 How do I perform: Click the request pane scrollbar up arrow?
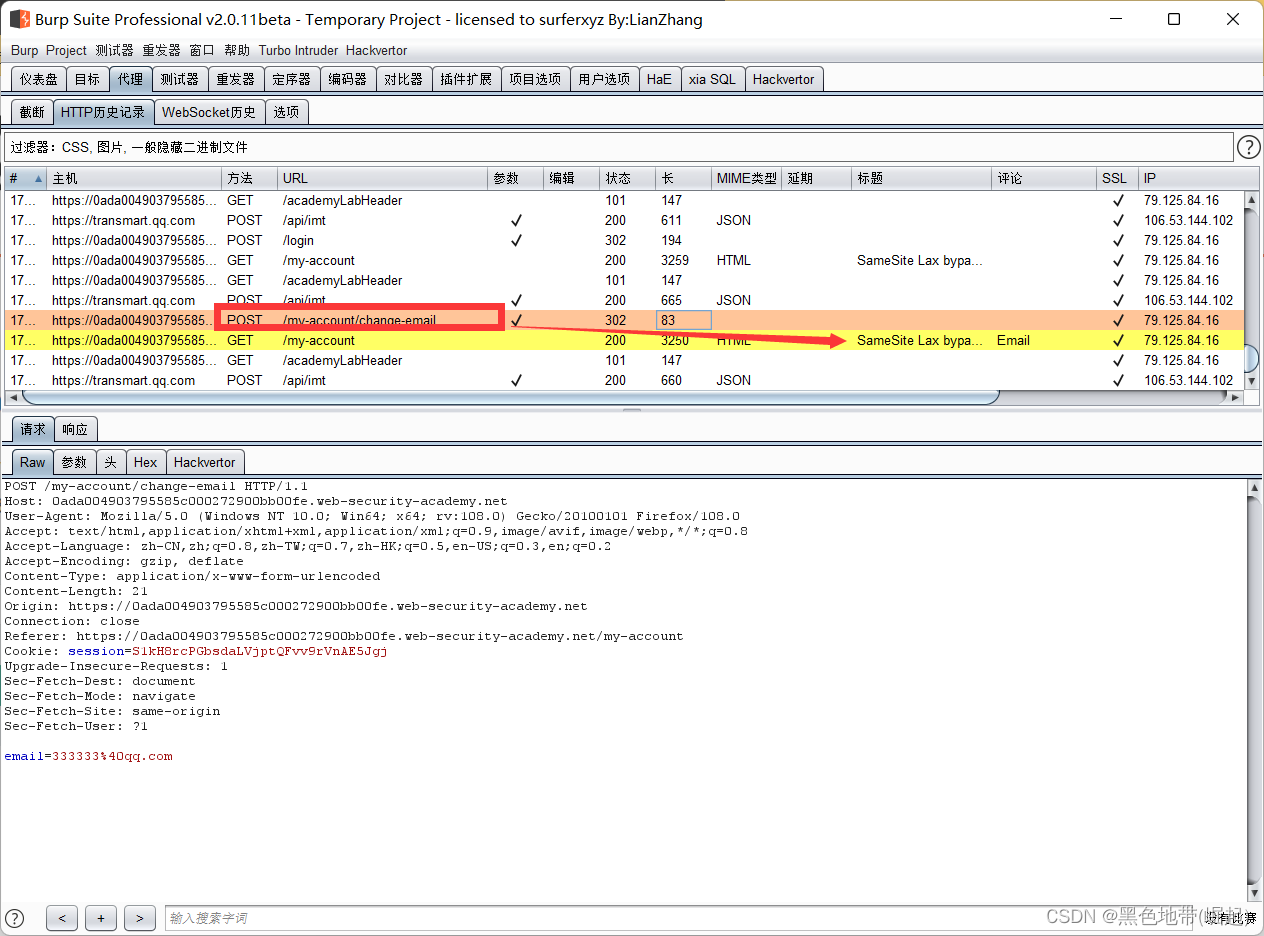coord(1254,487)
